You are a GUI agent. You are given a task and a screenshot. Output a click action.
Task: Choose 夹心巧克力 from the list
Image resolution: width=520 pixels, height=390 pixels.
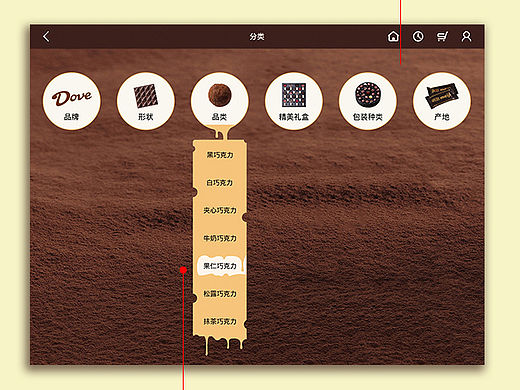point(220,210)
